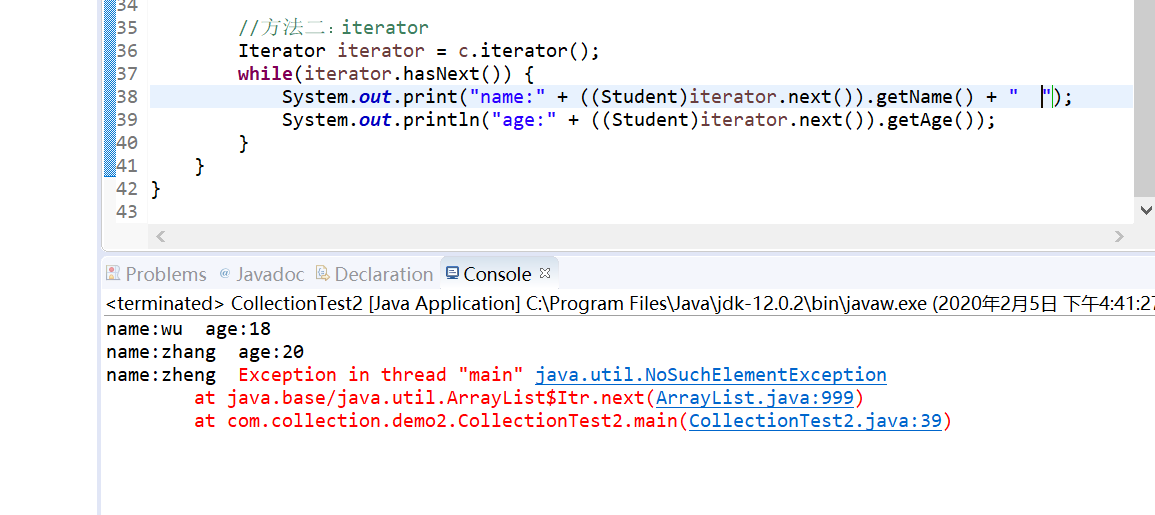Viewport: 1155px width, 515px height.
Task: Click 'println' on line 39
Action: pyautogui.click(x=442, y=119)
